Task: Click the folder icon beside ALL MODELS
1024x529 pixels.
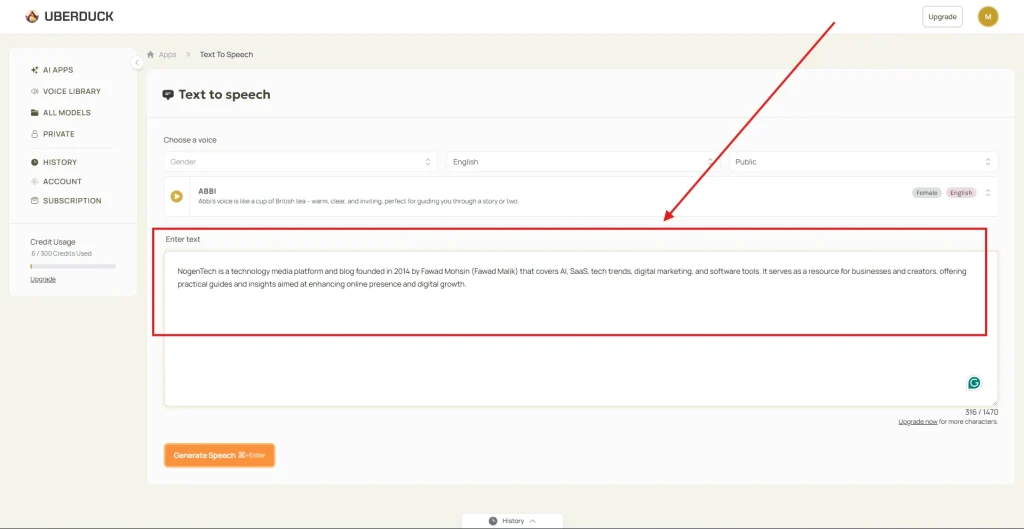Action: tap(35, 112)
